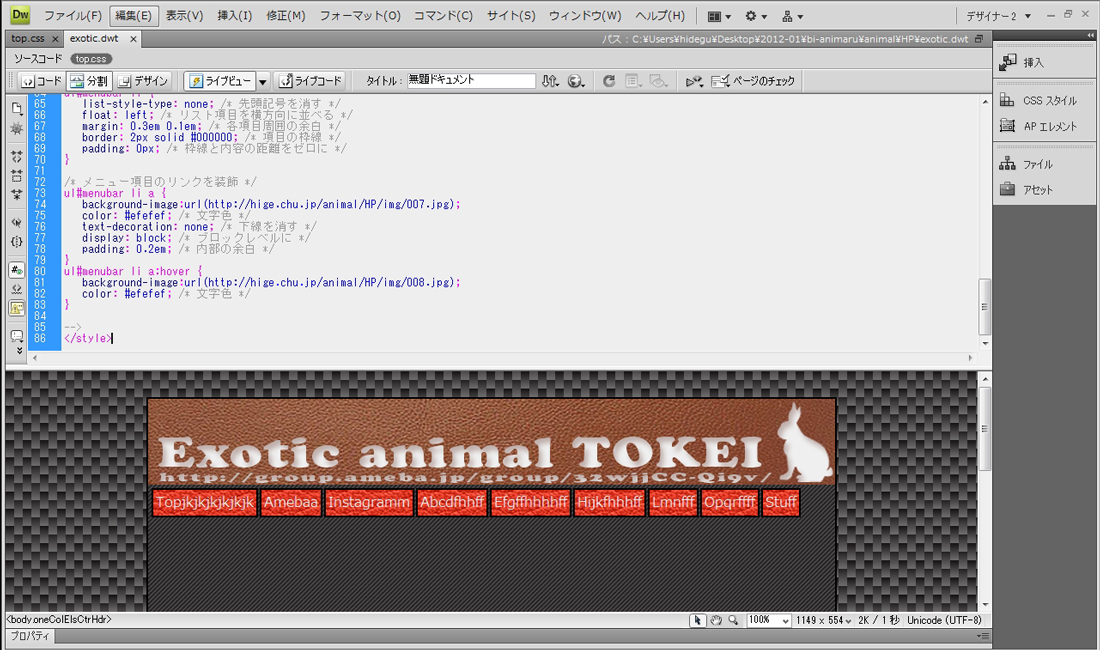
Task: Open Documents icon in coding toolbar
Action: (17, 108)
